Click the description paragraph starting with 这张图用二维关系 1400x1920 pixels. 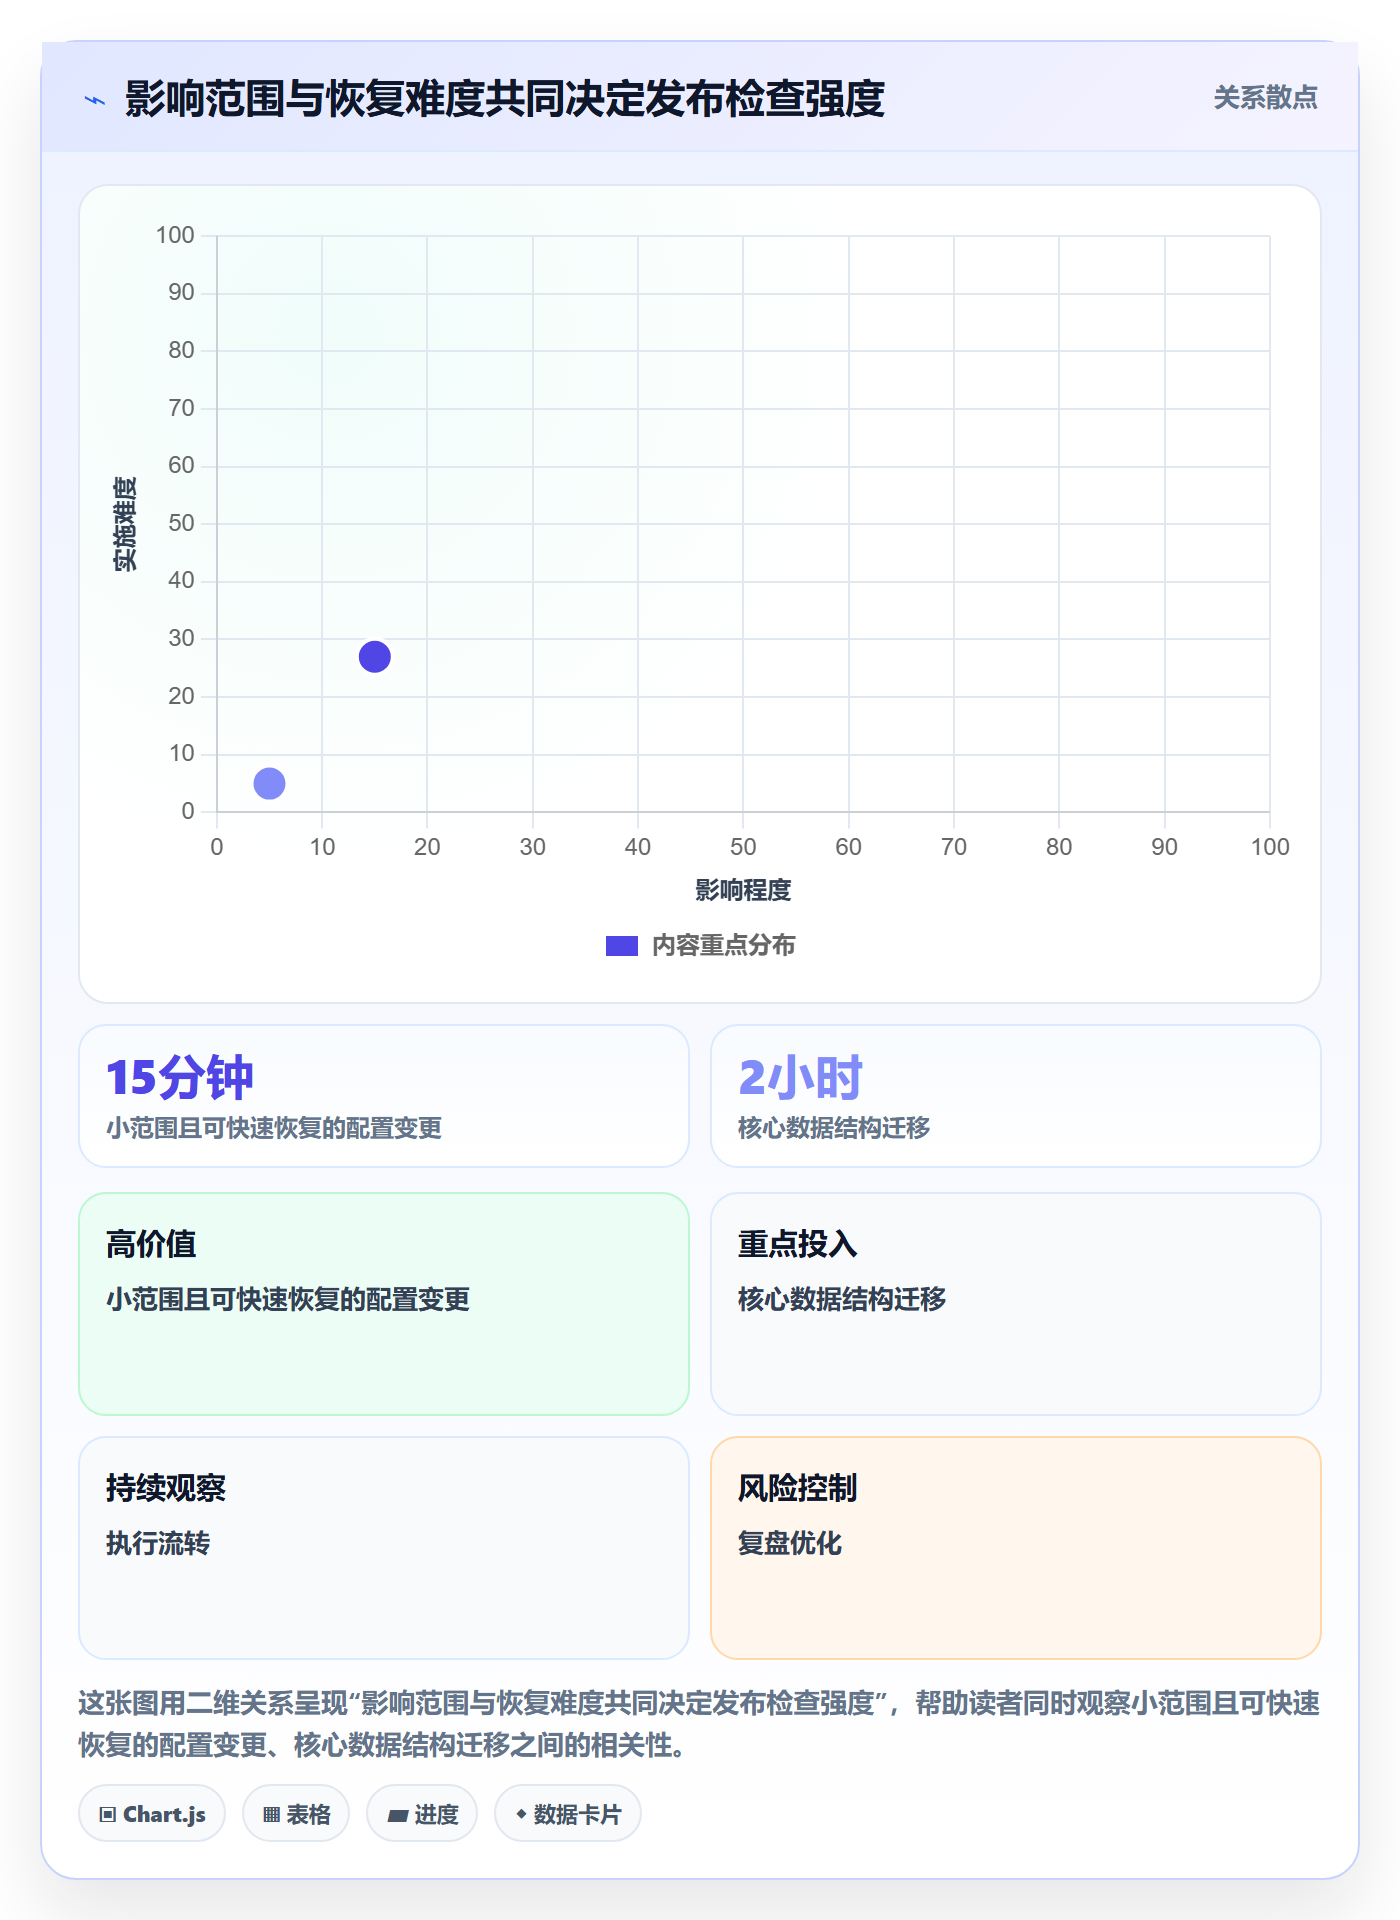click(x=699, y=1723)
